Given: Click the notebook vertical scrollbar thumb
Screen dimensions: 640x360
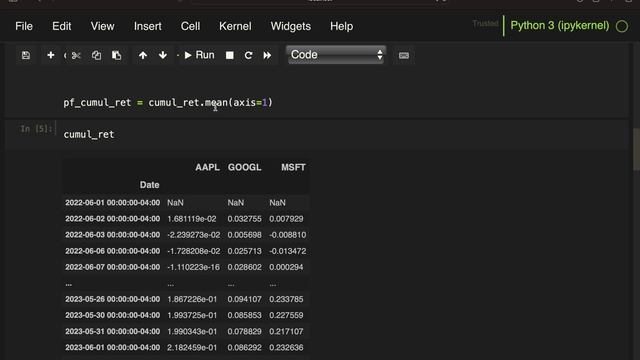Looking at the screenshot, I should (x=636, y=149).
